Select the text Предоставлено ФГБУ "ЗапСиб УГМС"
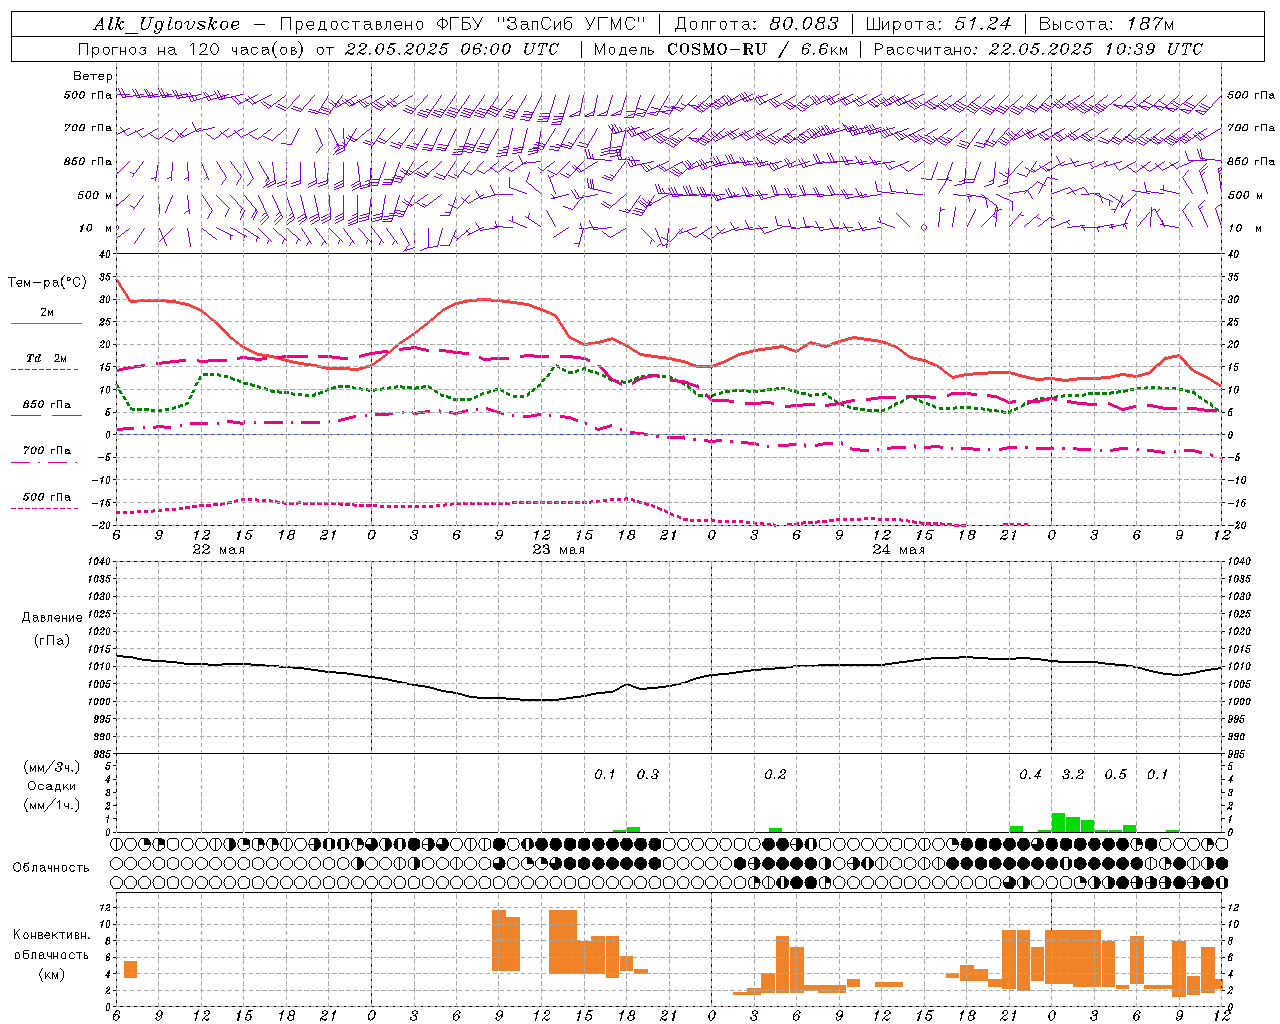Image resolution: width=1280 pixels, height=1024 pixels. (x=463, y=24)
